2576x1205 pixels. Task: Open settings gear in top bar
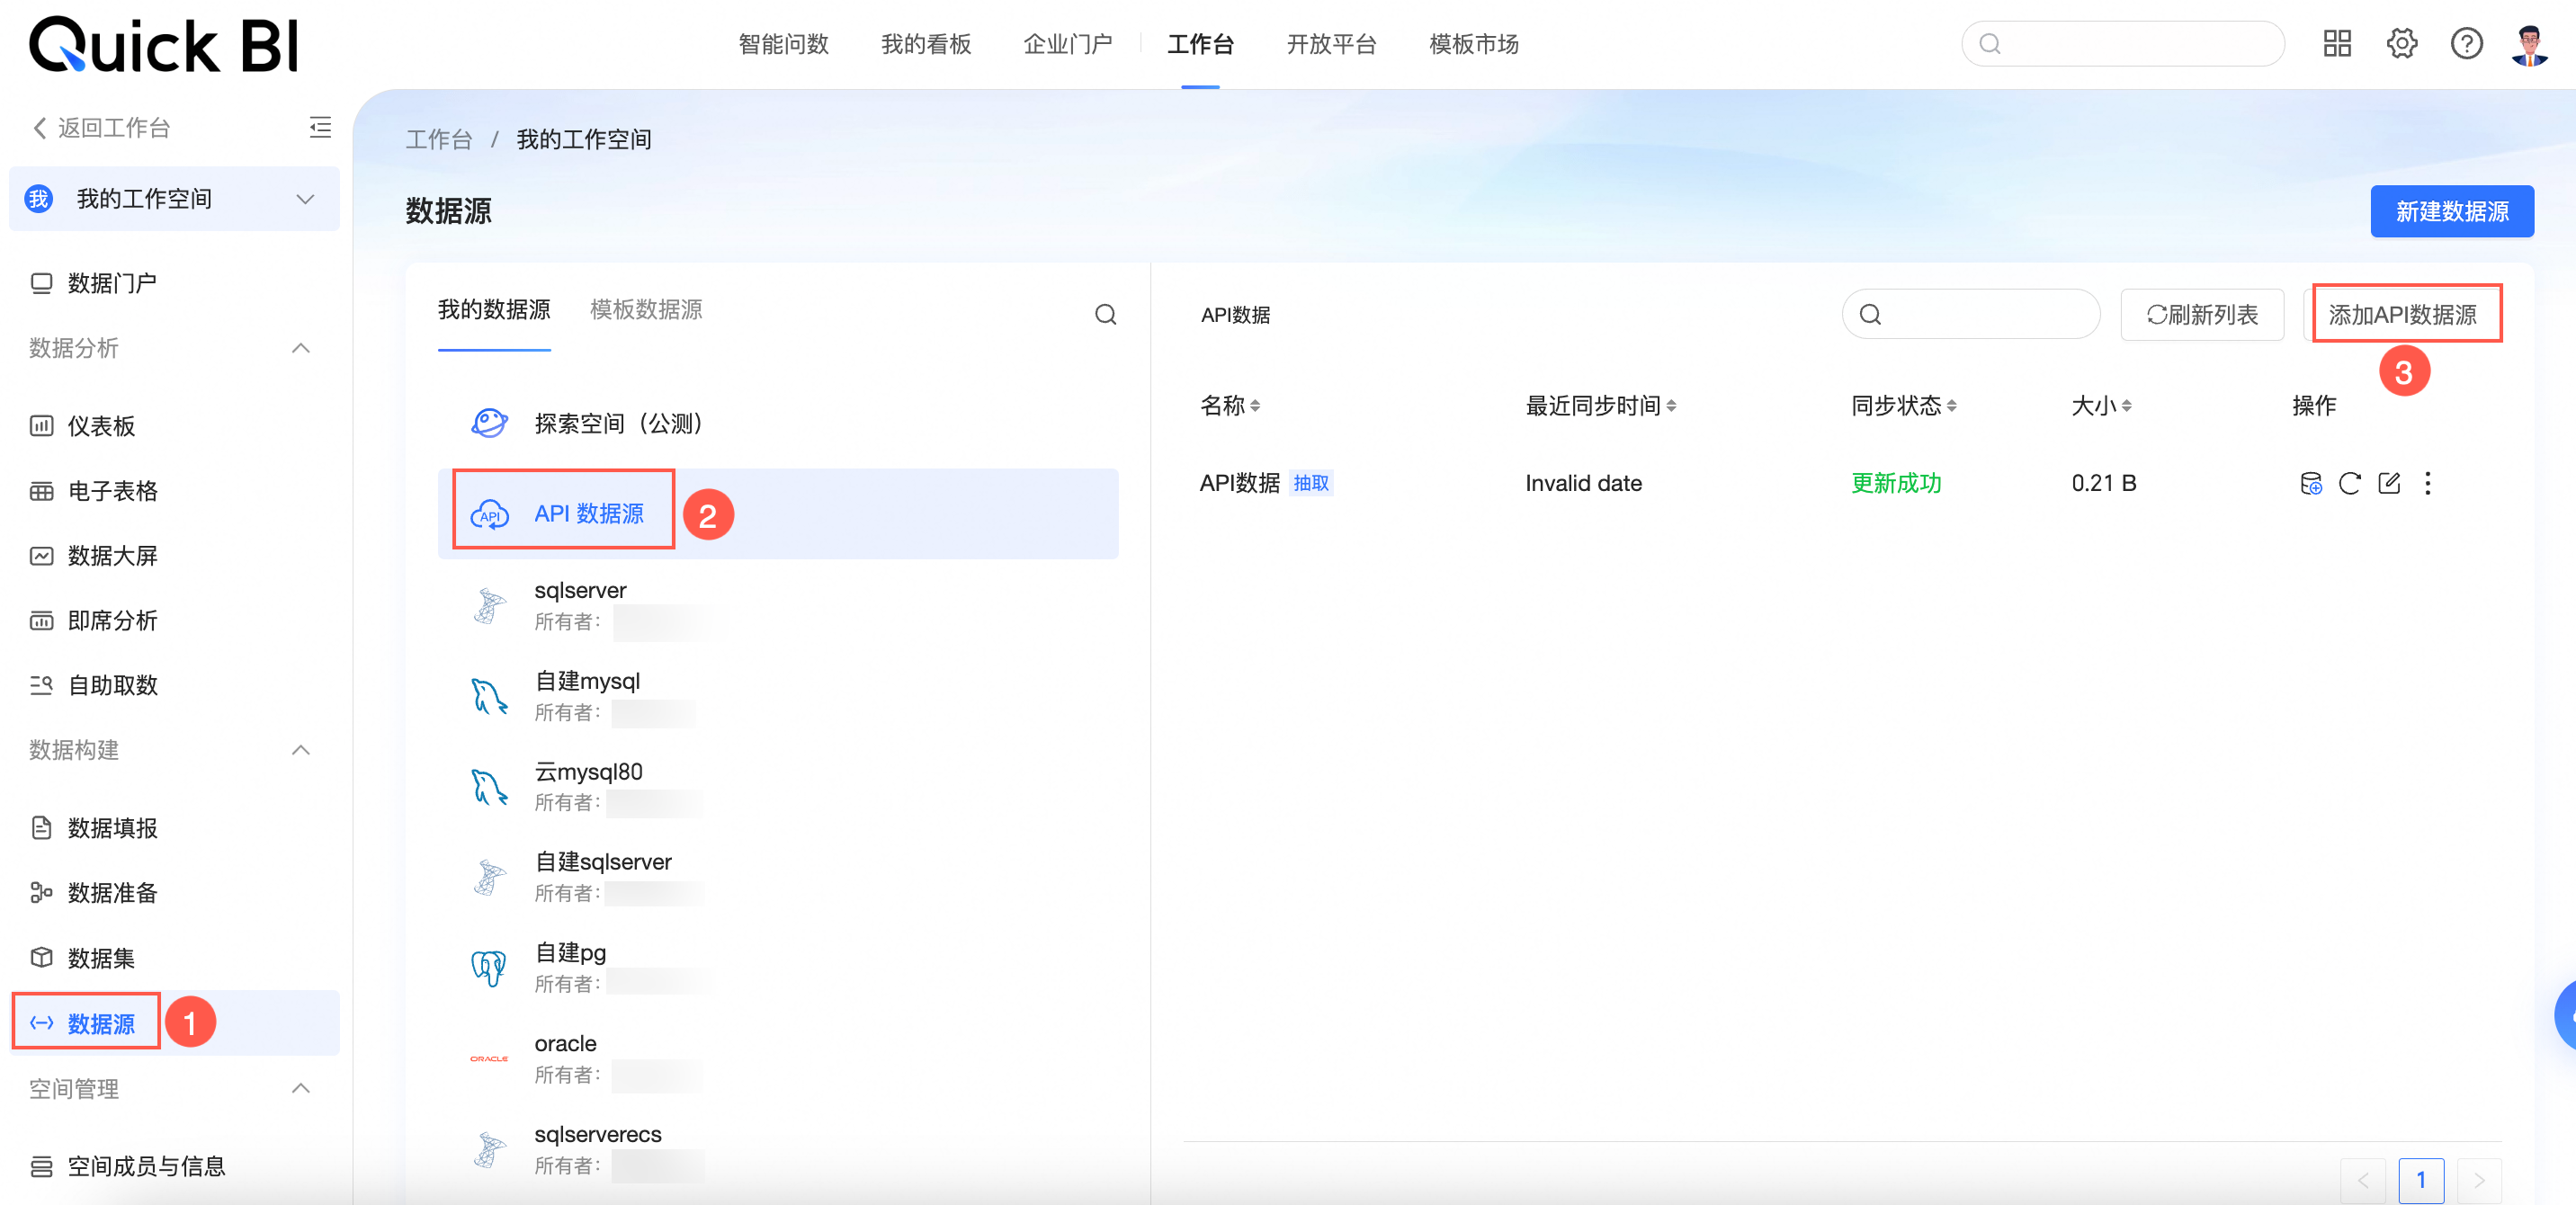tap(2401, 44)
